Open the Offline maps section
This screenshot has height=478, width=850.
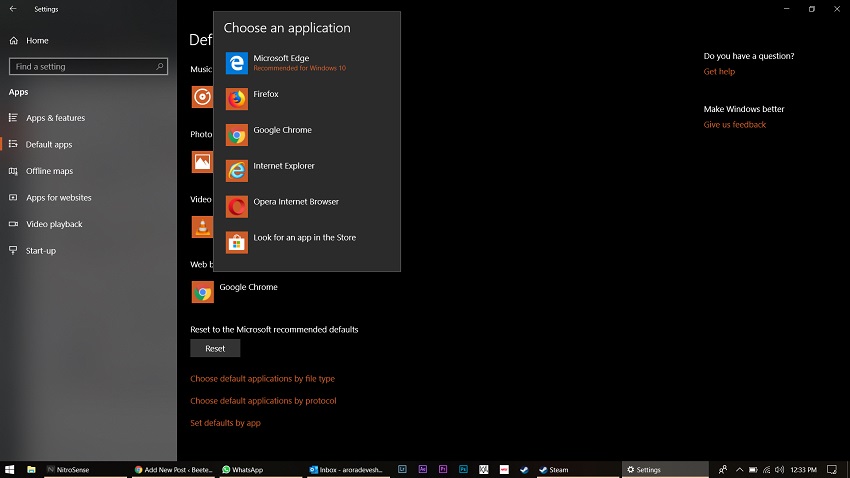(49, 171)
